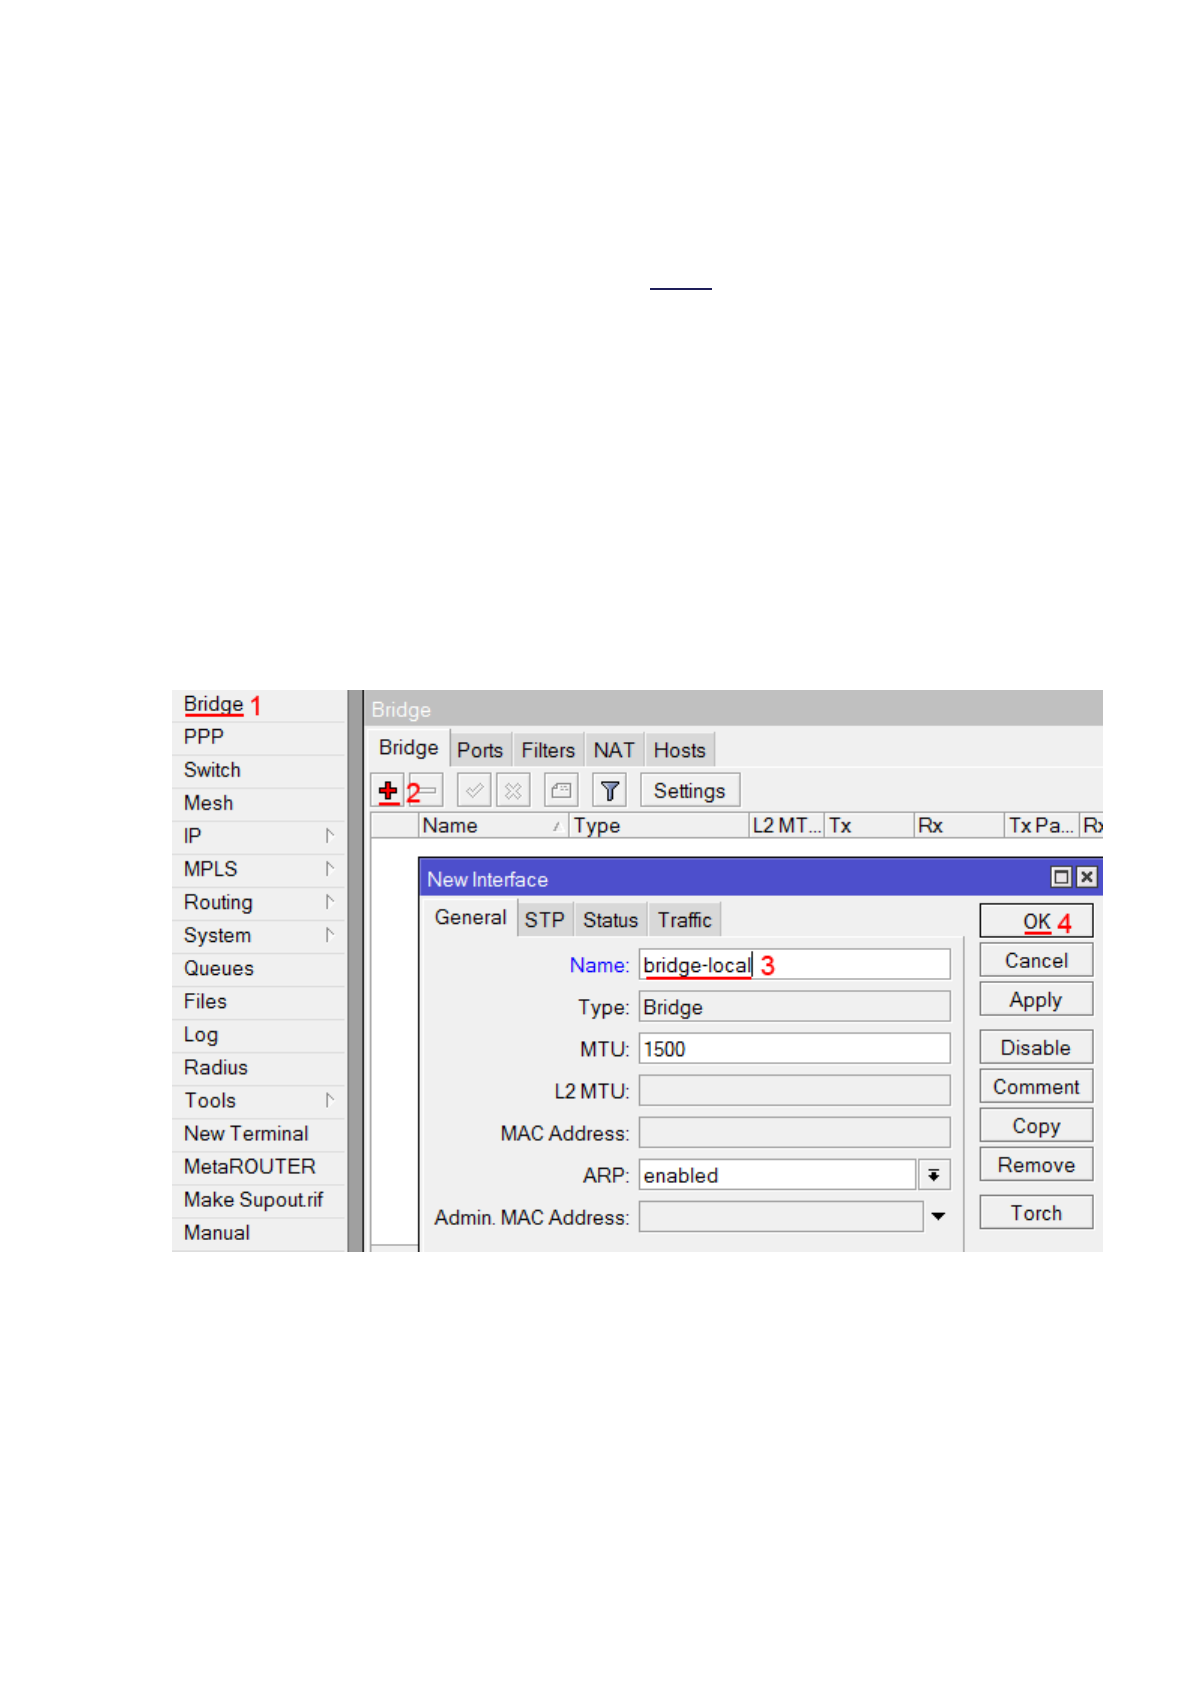The width and height of the screenshot is (1191, 1684).
Task: Click the comment note toolbar icon
Action: 561,791
